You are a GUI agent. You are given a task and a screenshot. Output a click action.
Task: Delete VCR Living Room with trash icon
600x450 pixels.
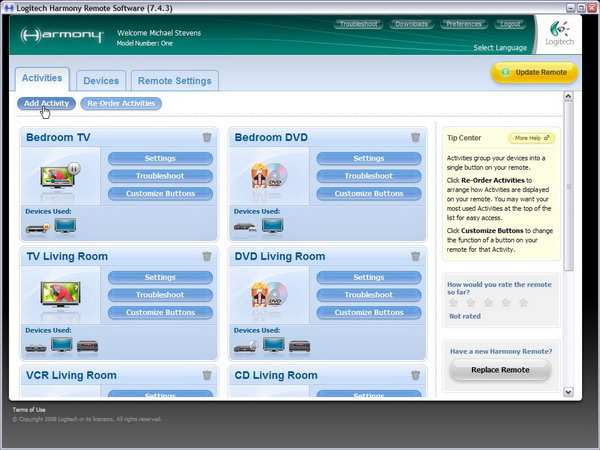[207, 375]
